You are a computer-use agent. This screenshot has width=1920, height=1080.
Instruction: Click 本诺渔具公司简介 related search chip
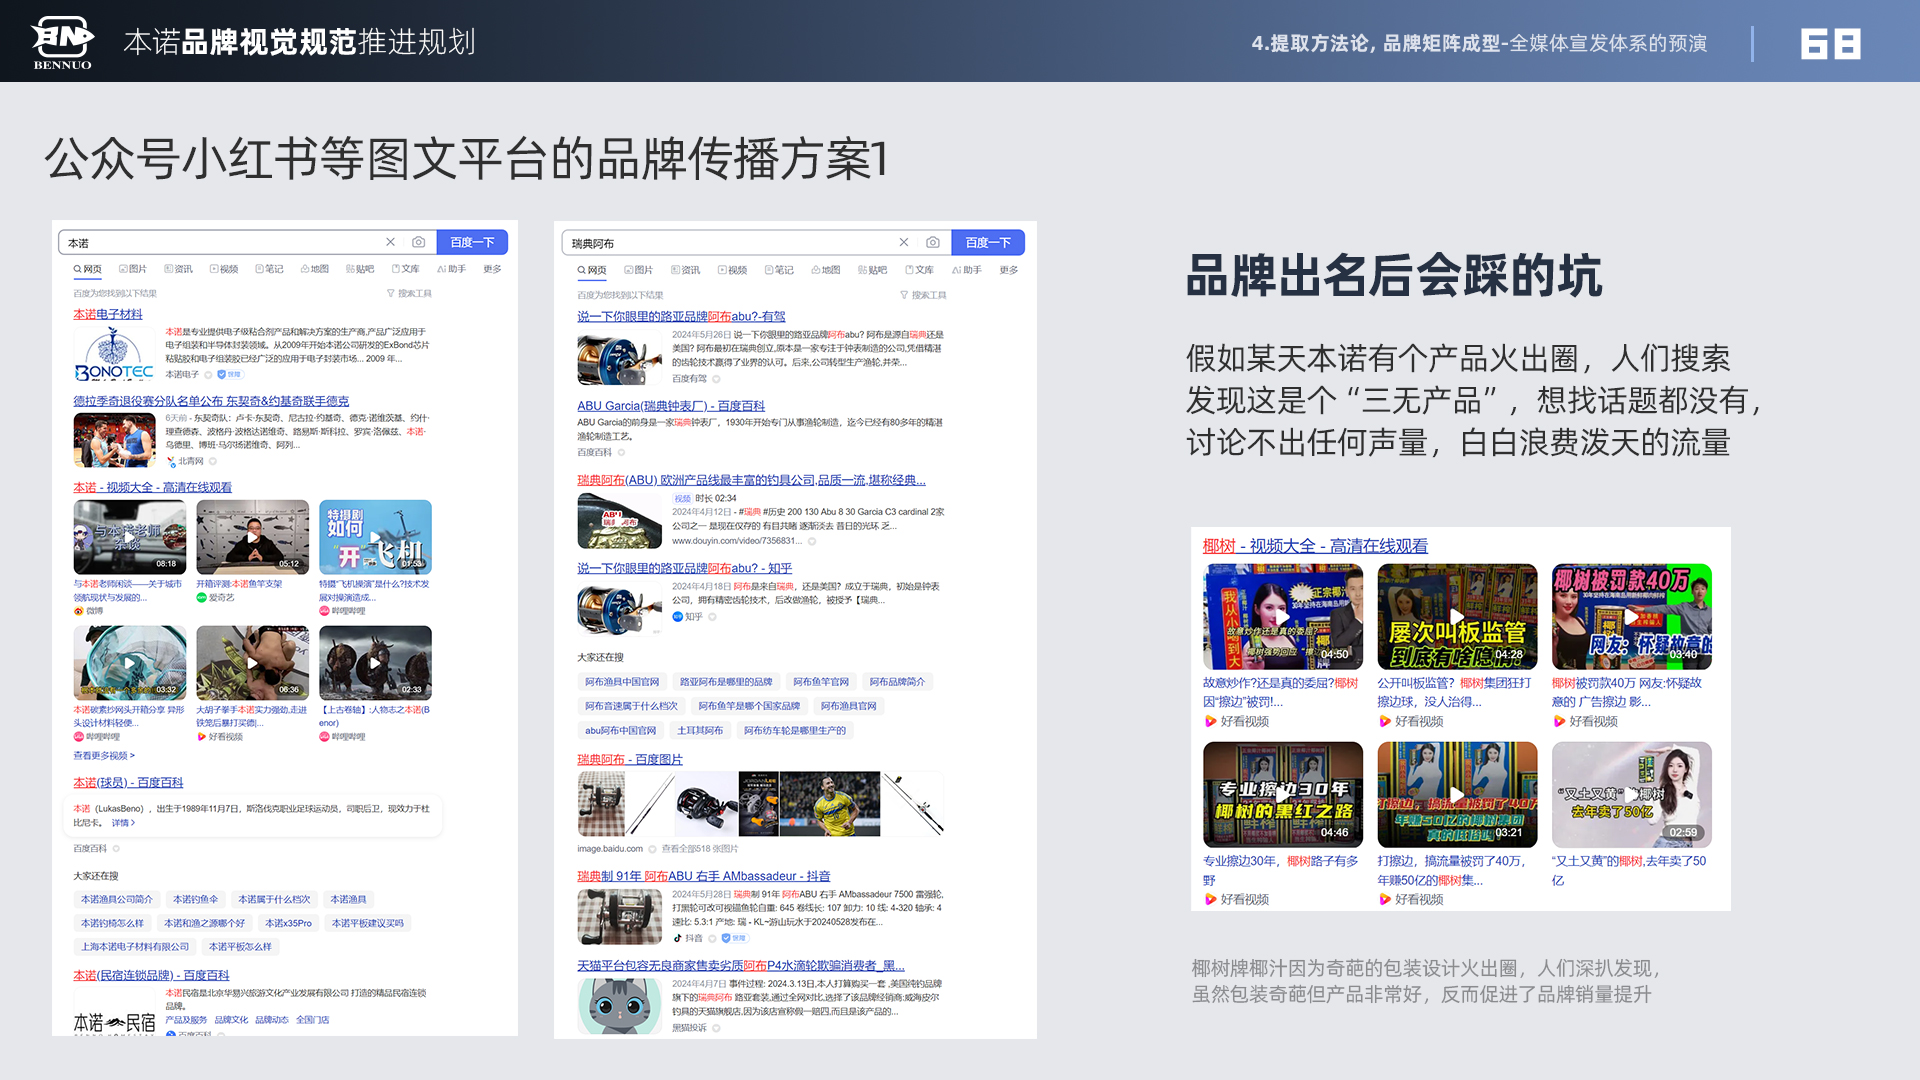117,900
